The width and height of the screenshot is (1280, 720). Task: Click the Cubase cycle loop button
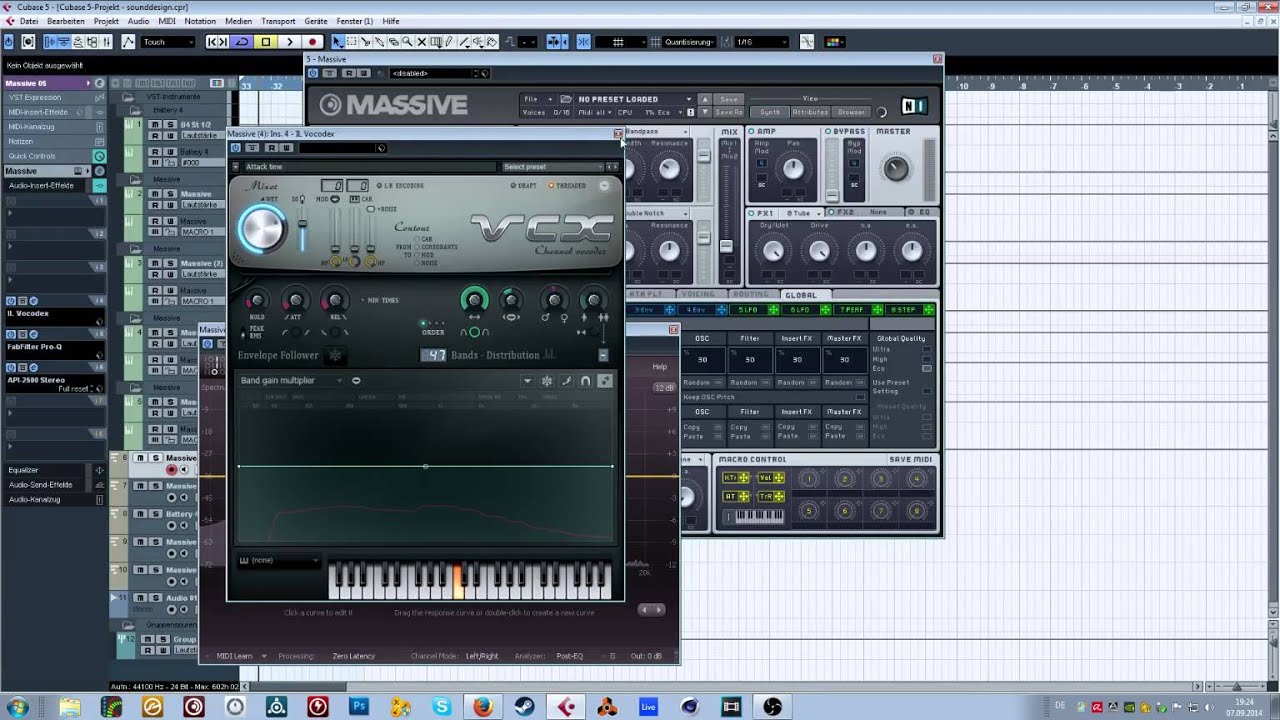(x=241, y=42)
